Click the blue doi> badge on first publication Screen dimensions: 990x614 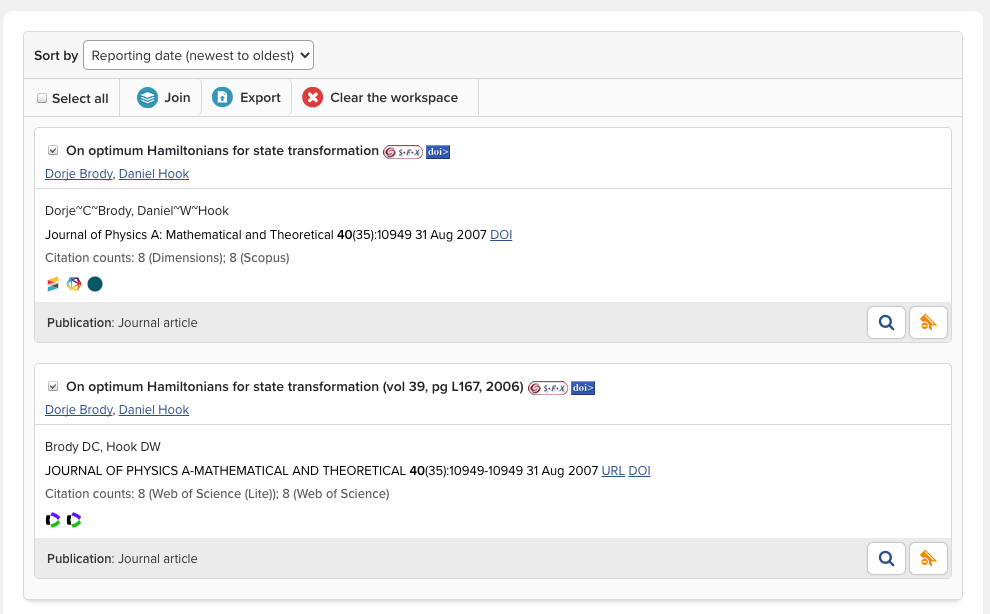(x=438, y=152)
